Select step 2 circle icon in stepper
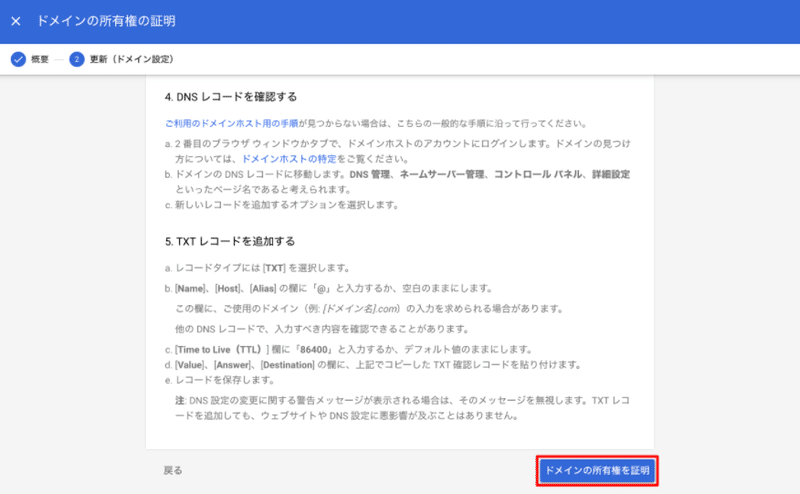800x494 pixels. [x=77, y=59]
